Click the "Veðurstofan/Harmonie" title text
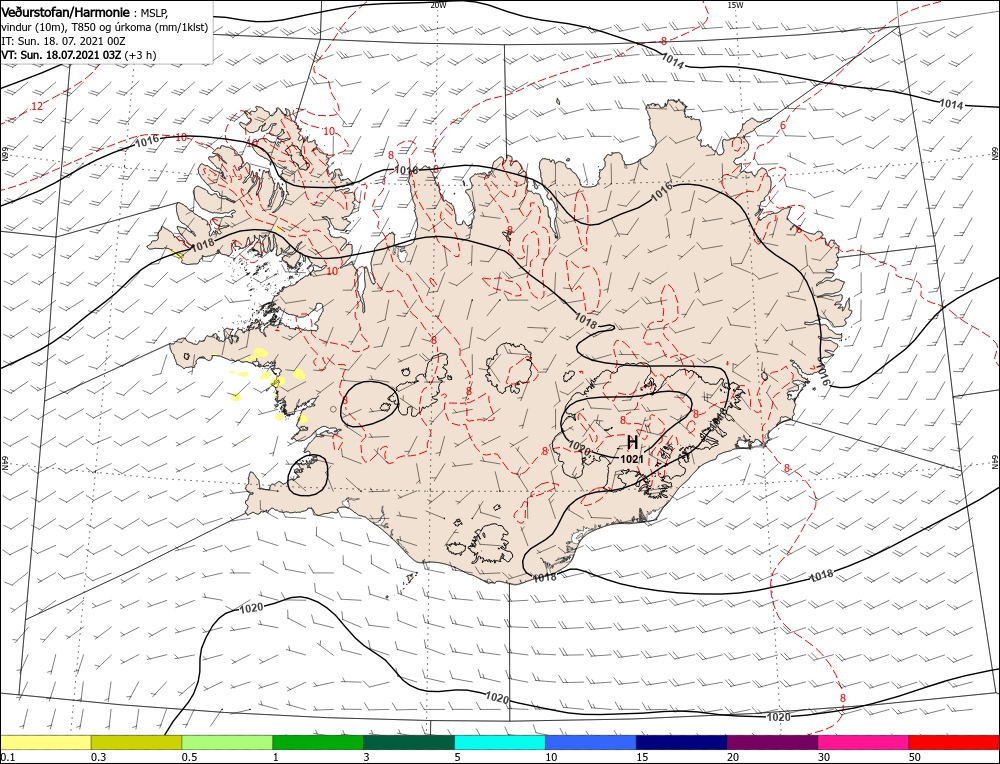Viewport: 1000px width, 764px height. point(66,12)
